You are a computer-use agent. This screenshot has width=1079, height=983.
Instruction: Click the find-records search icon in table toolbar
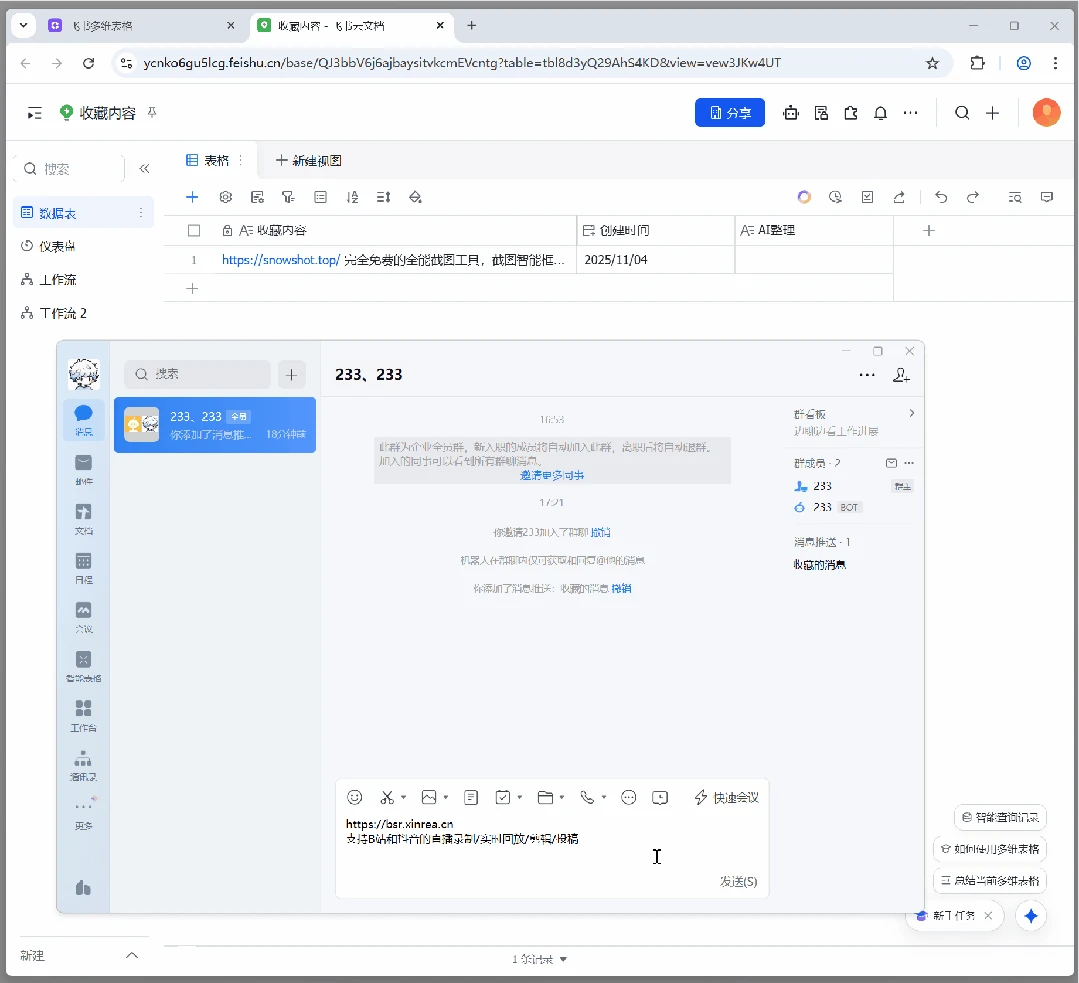[1015, 198]
